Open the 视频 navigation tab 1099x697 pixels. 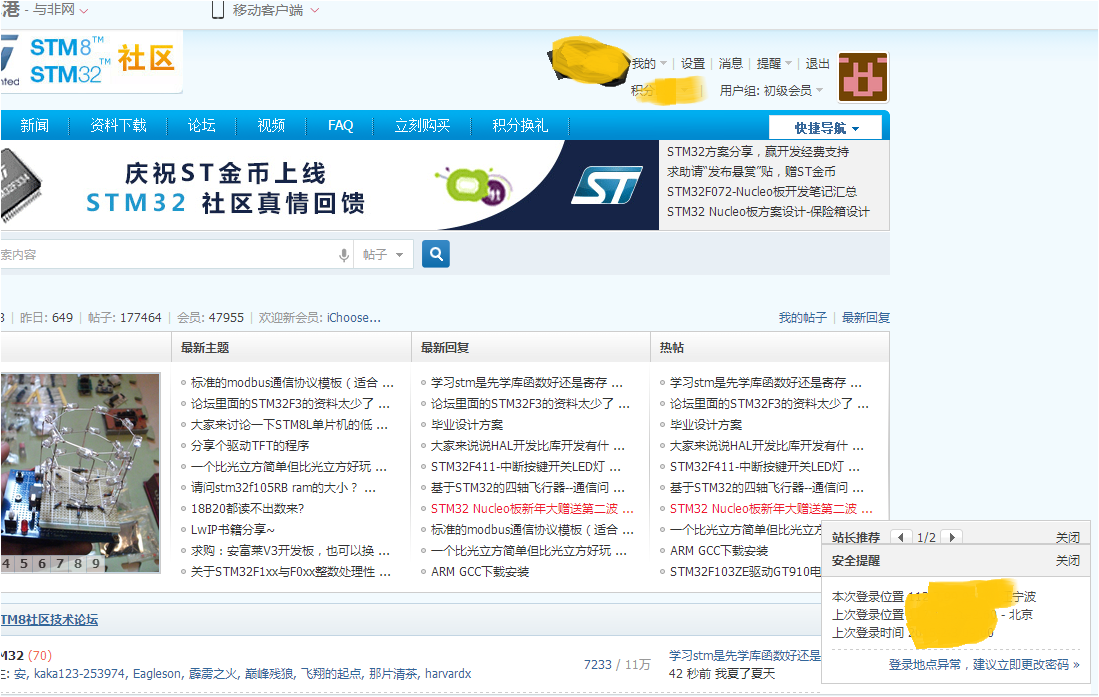pyautogui.click(x=271, y=126)
